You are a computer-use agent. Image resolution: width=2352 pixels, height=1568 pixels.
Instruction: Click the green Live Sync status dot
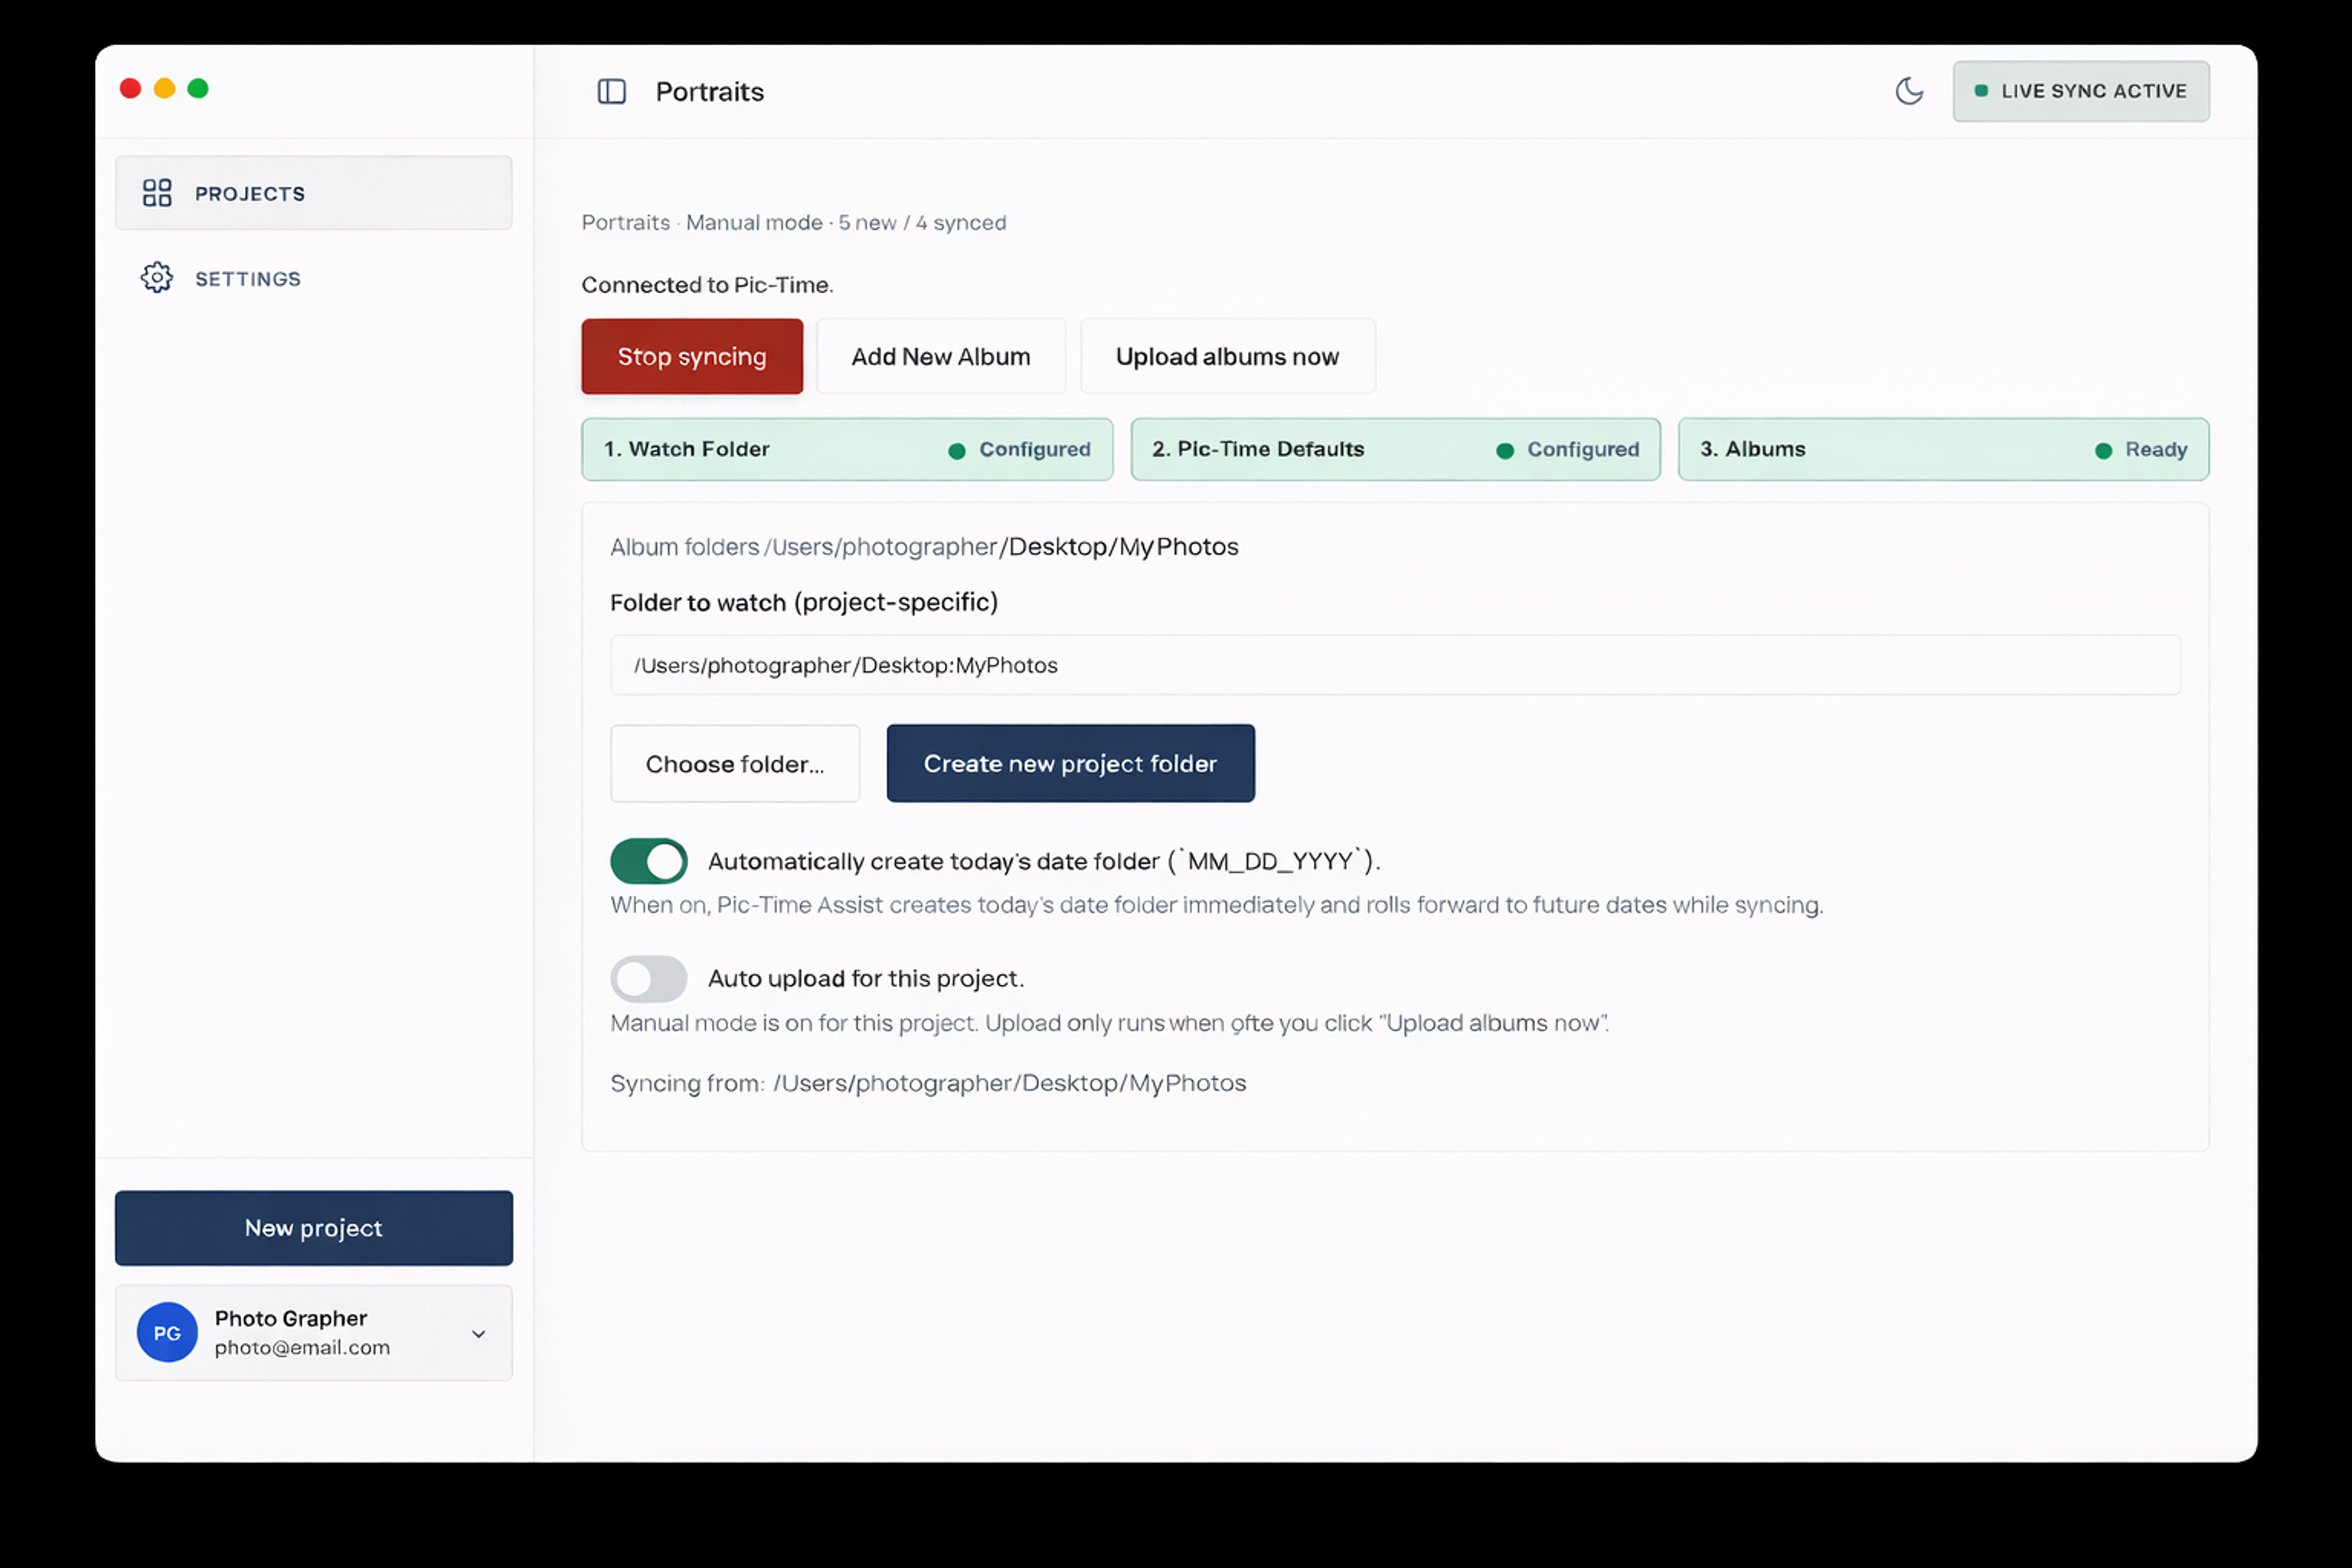click(x=1980, y=91)
